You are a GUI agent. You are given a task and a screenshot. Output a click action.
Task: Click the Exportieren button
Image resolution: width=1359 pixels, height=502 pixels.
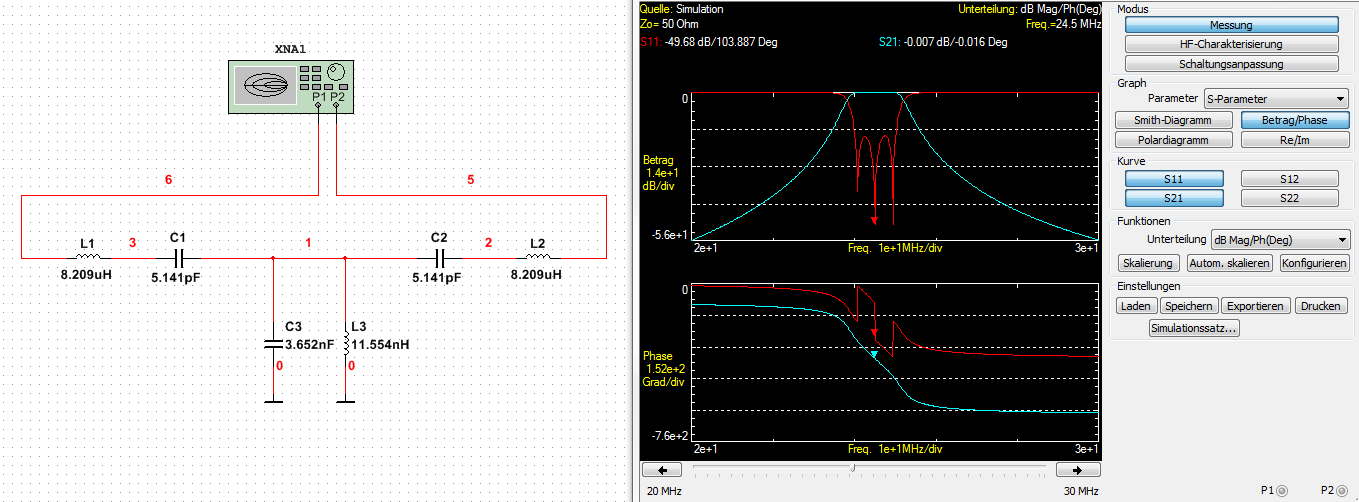tap(1257, 306)
